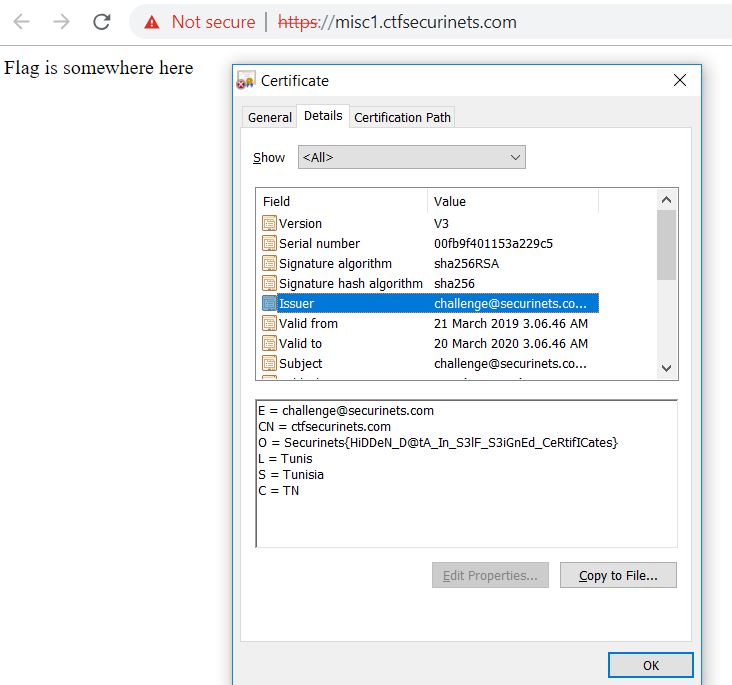This screenshot has height=685, width=732.
Task: Reload the page with the refresh icon
Action: coord(101,21)
